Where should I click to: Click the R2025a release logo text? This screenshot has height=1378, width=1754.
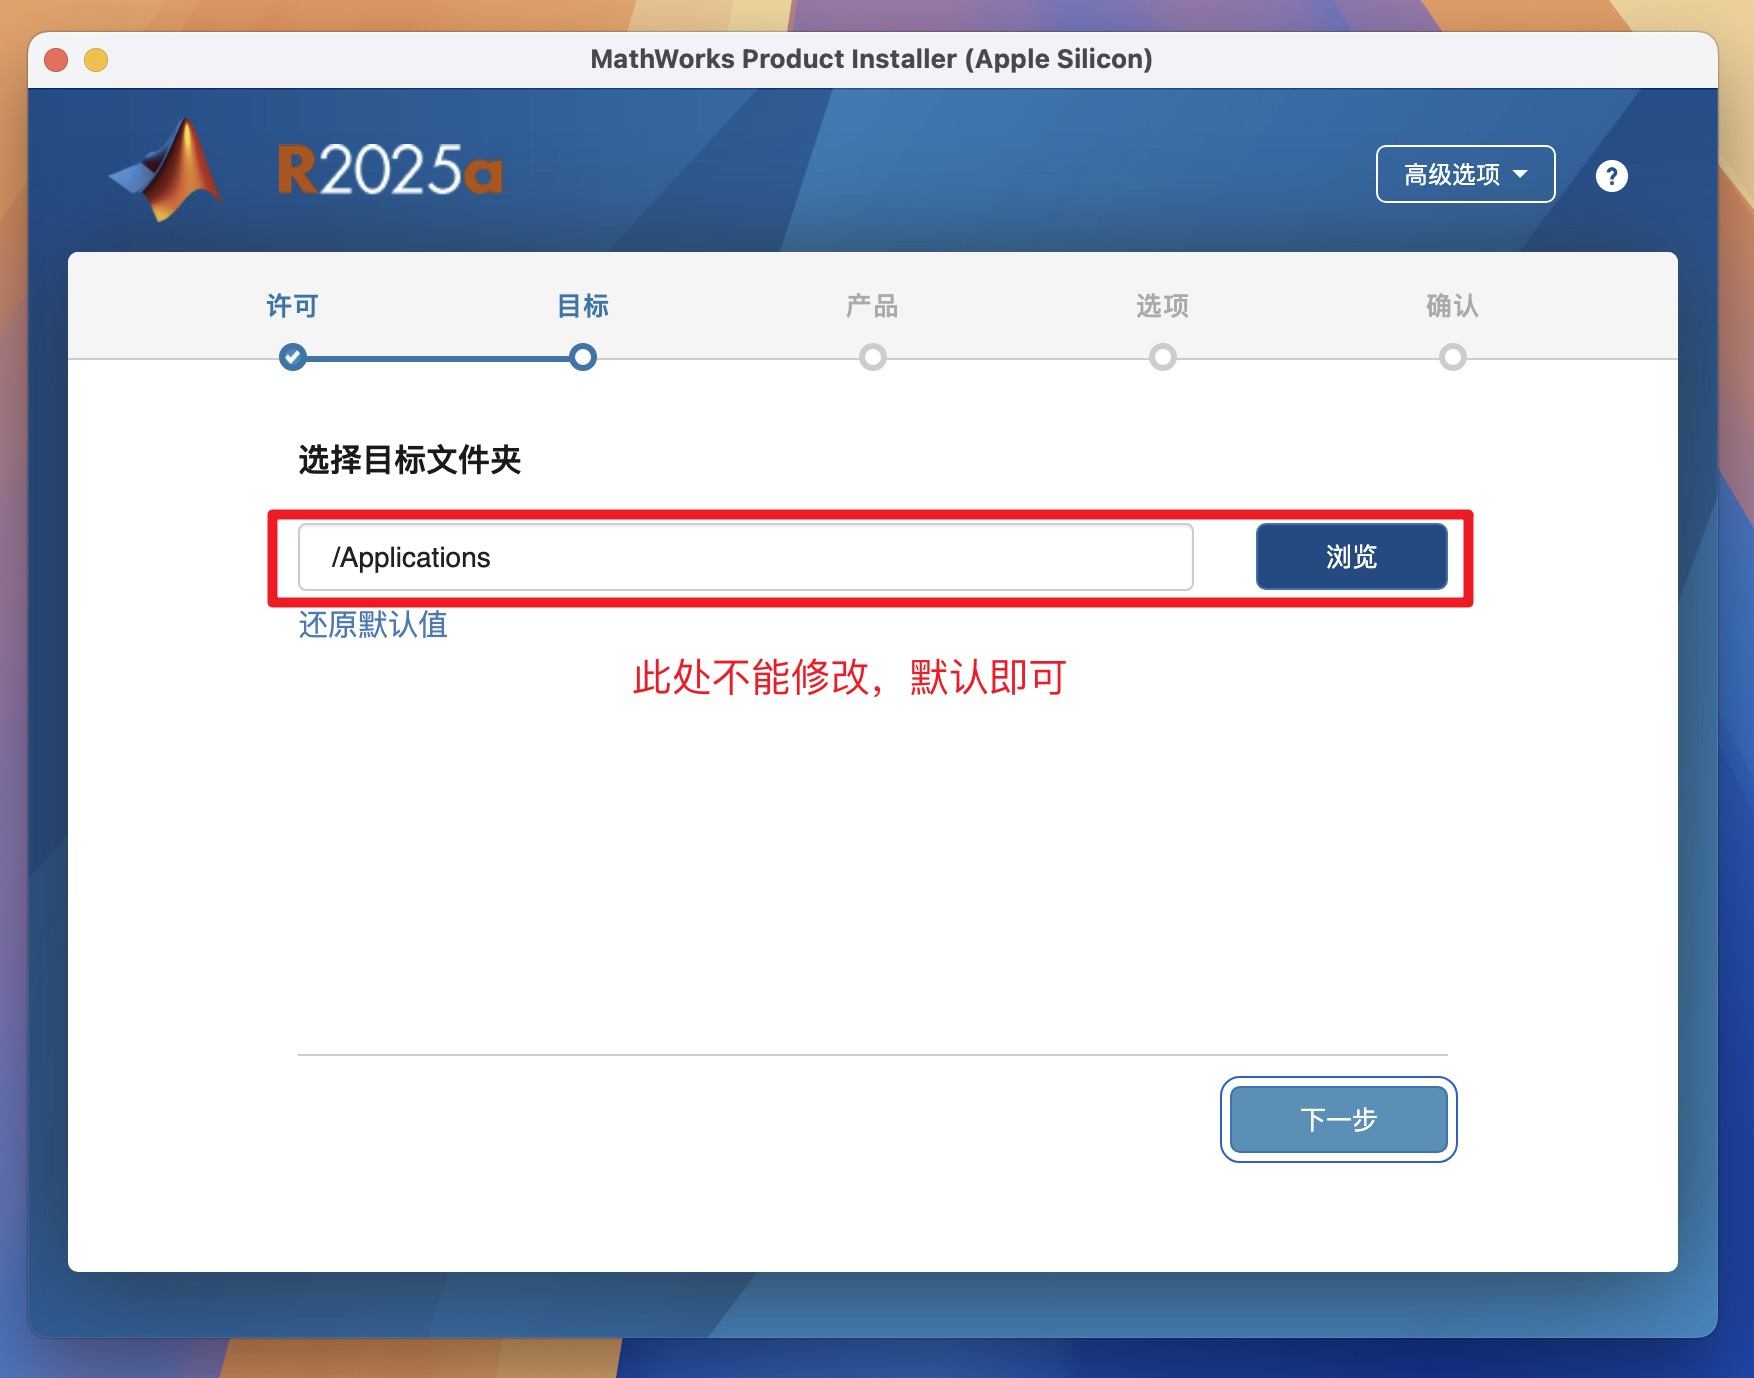[390, 170]
